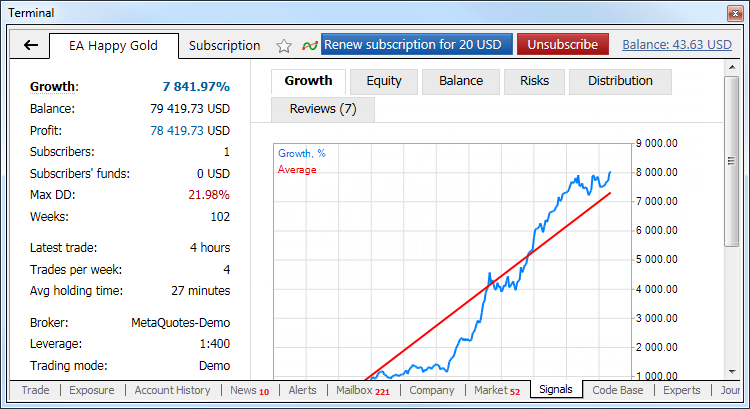Select the Equity chart tab

pyautogui.click(x=384, y=81)
